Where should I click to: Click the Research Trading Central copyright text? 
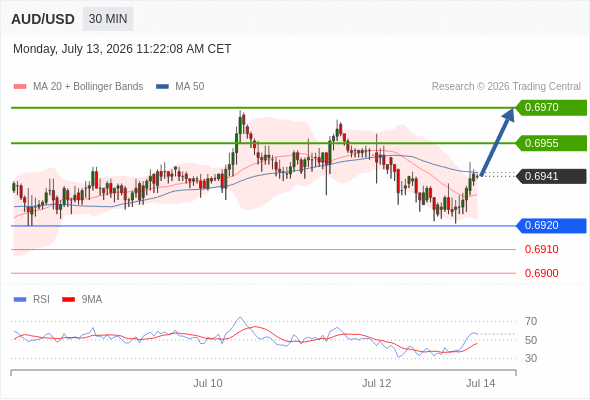tap(506, 87)
